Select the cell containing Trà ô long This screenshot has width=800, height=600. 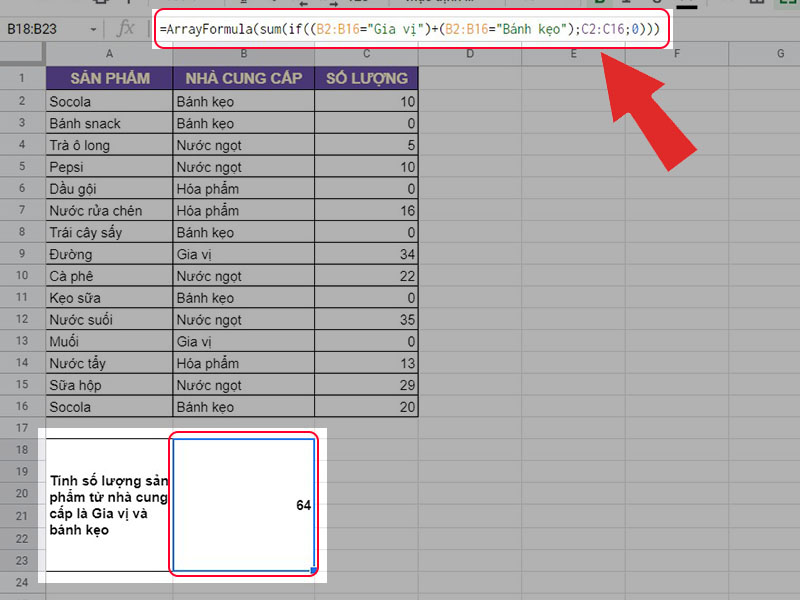(x=108, y=145)
